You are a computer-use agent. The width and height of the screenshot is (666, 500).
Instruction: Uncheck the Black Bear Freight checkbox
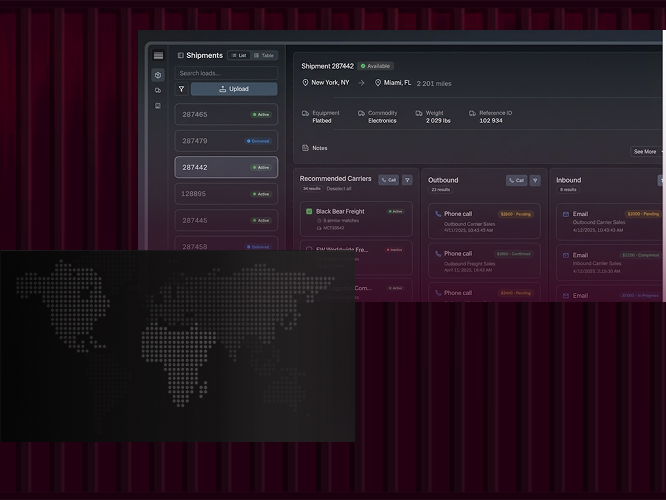click(309, 211)
